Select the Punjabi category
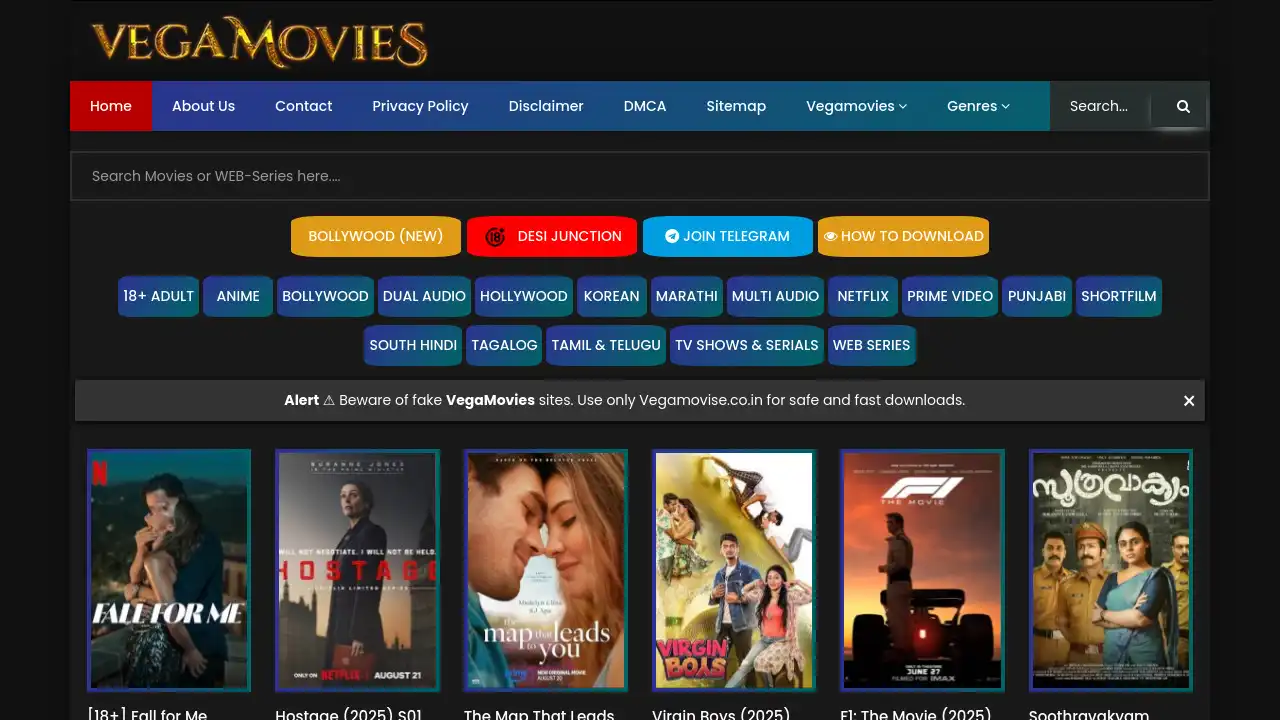The image size is (1280, 720). coord(1037,296)
